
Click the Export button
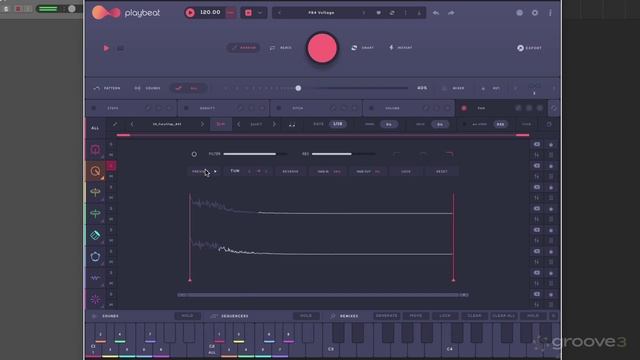pyautogui.click(x=529, y=48)
